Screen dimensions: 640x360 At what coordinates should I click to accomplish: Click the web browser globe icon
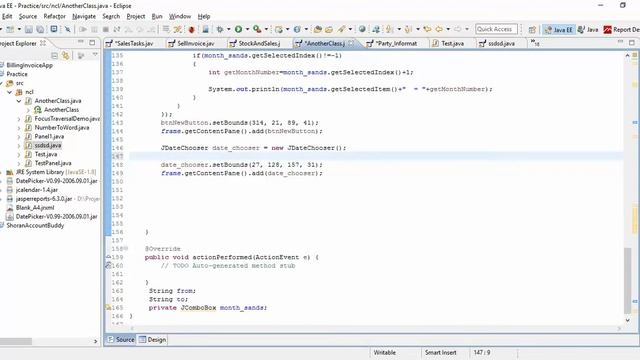click(x=362, y=29)
